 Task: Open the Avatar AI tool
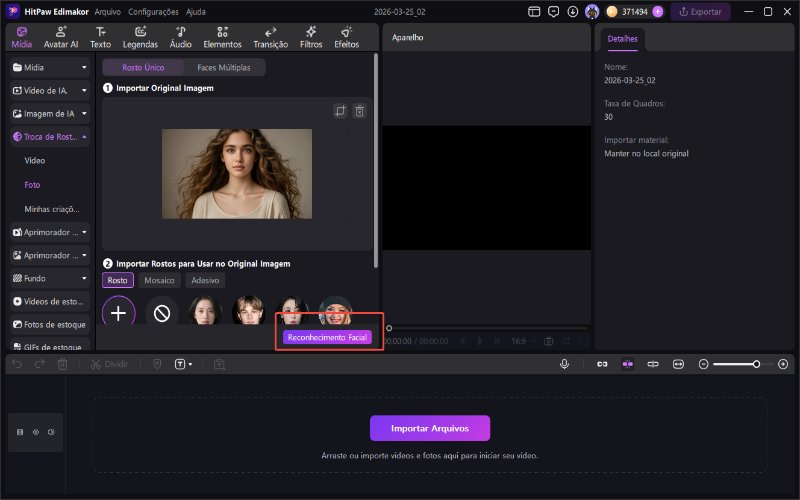pos(62,37)
